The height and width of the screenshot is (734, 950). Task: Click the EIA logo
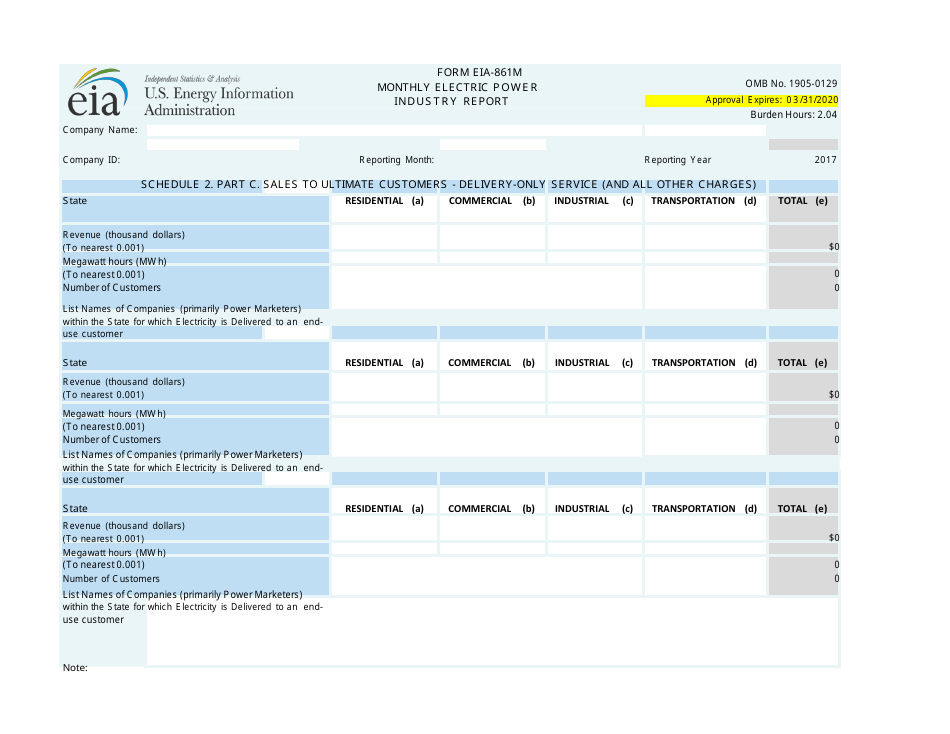tap(96, 95)
